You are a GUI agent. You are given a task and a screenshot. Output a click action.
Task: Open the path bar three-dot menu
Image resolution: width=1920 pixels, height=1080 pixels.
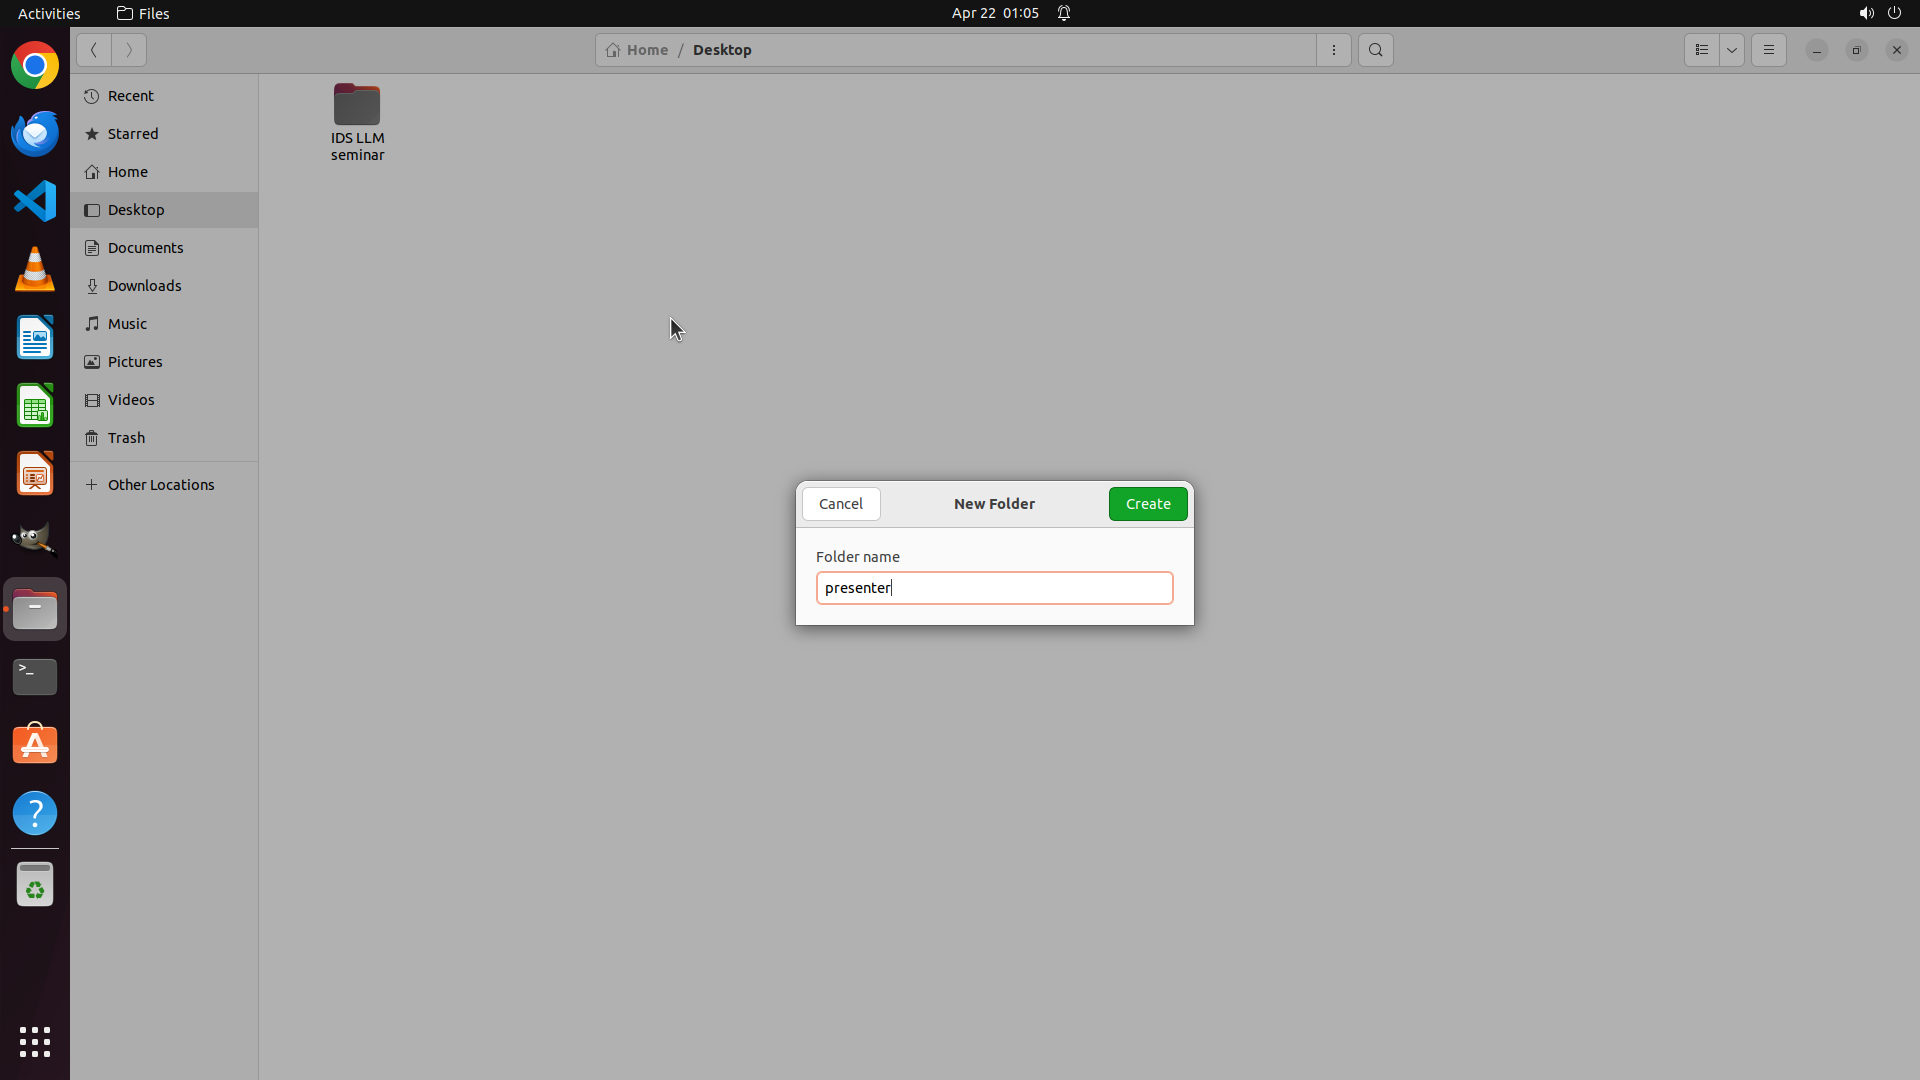pos(1334,50)
